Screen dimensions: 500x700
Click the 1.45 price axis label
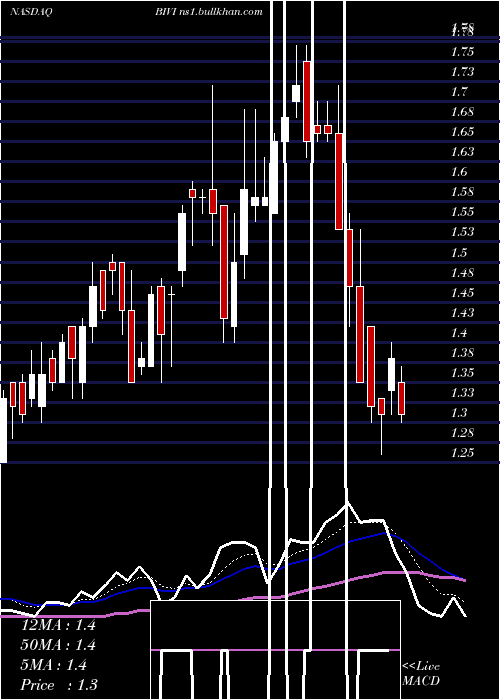click(x=462, y=293)
